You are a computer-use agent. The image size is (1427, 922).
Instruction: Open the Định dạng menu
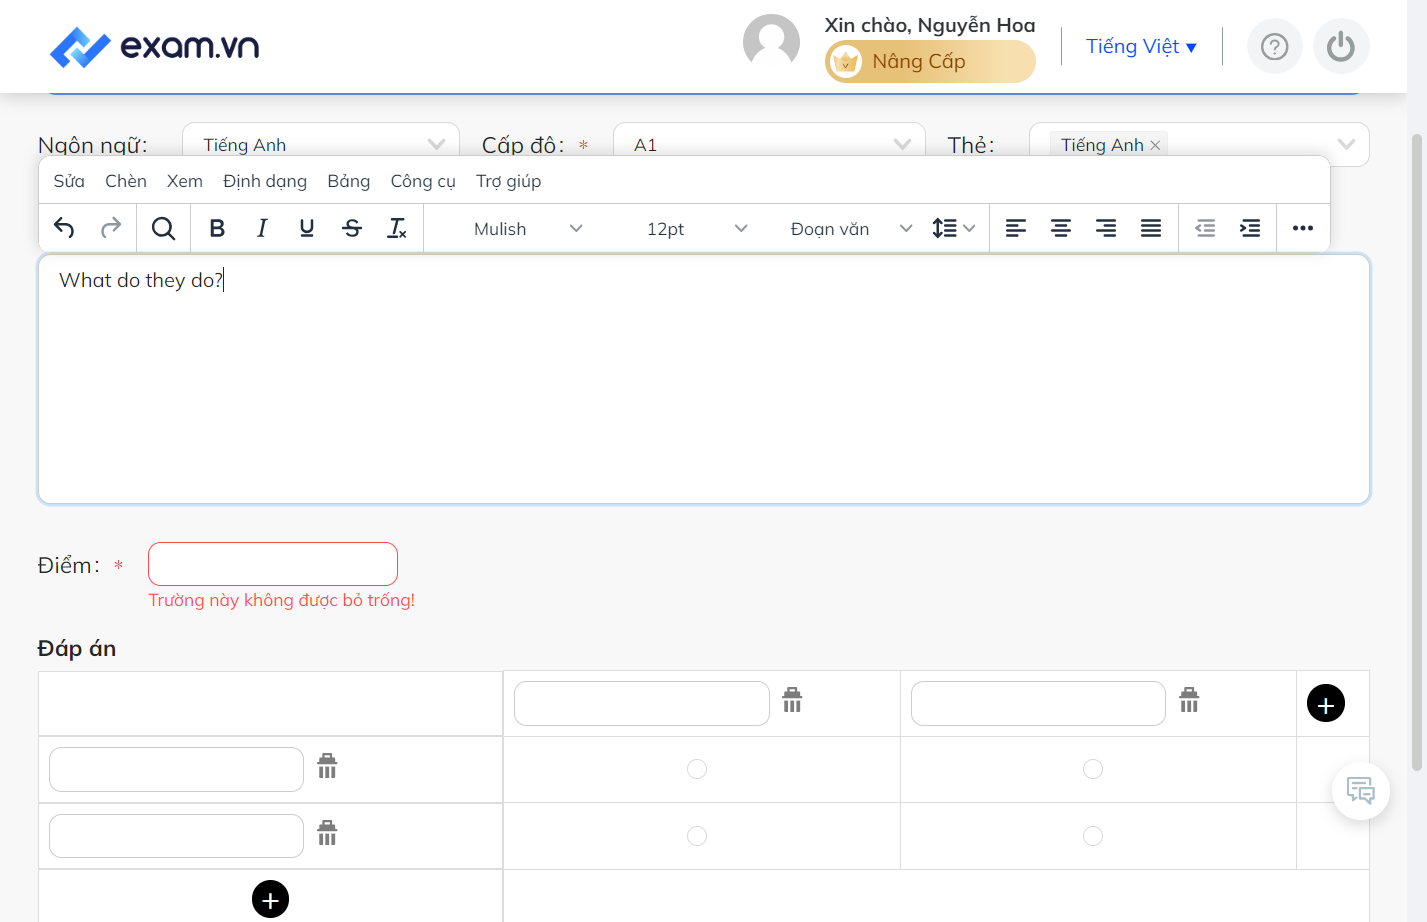265,181
